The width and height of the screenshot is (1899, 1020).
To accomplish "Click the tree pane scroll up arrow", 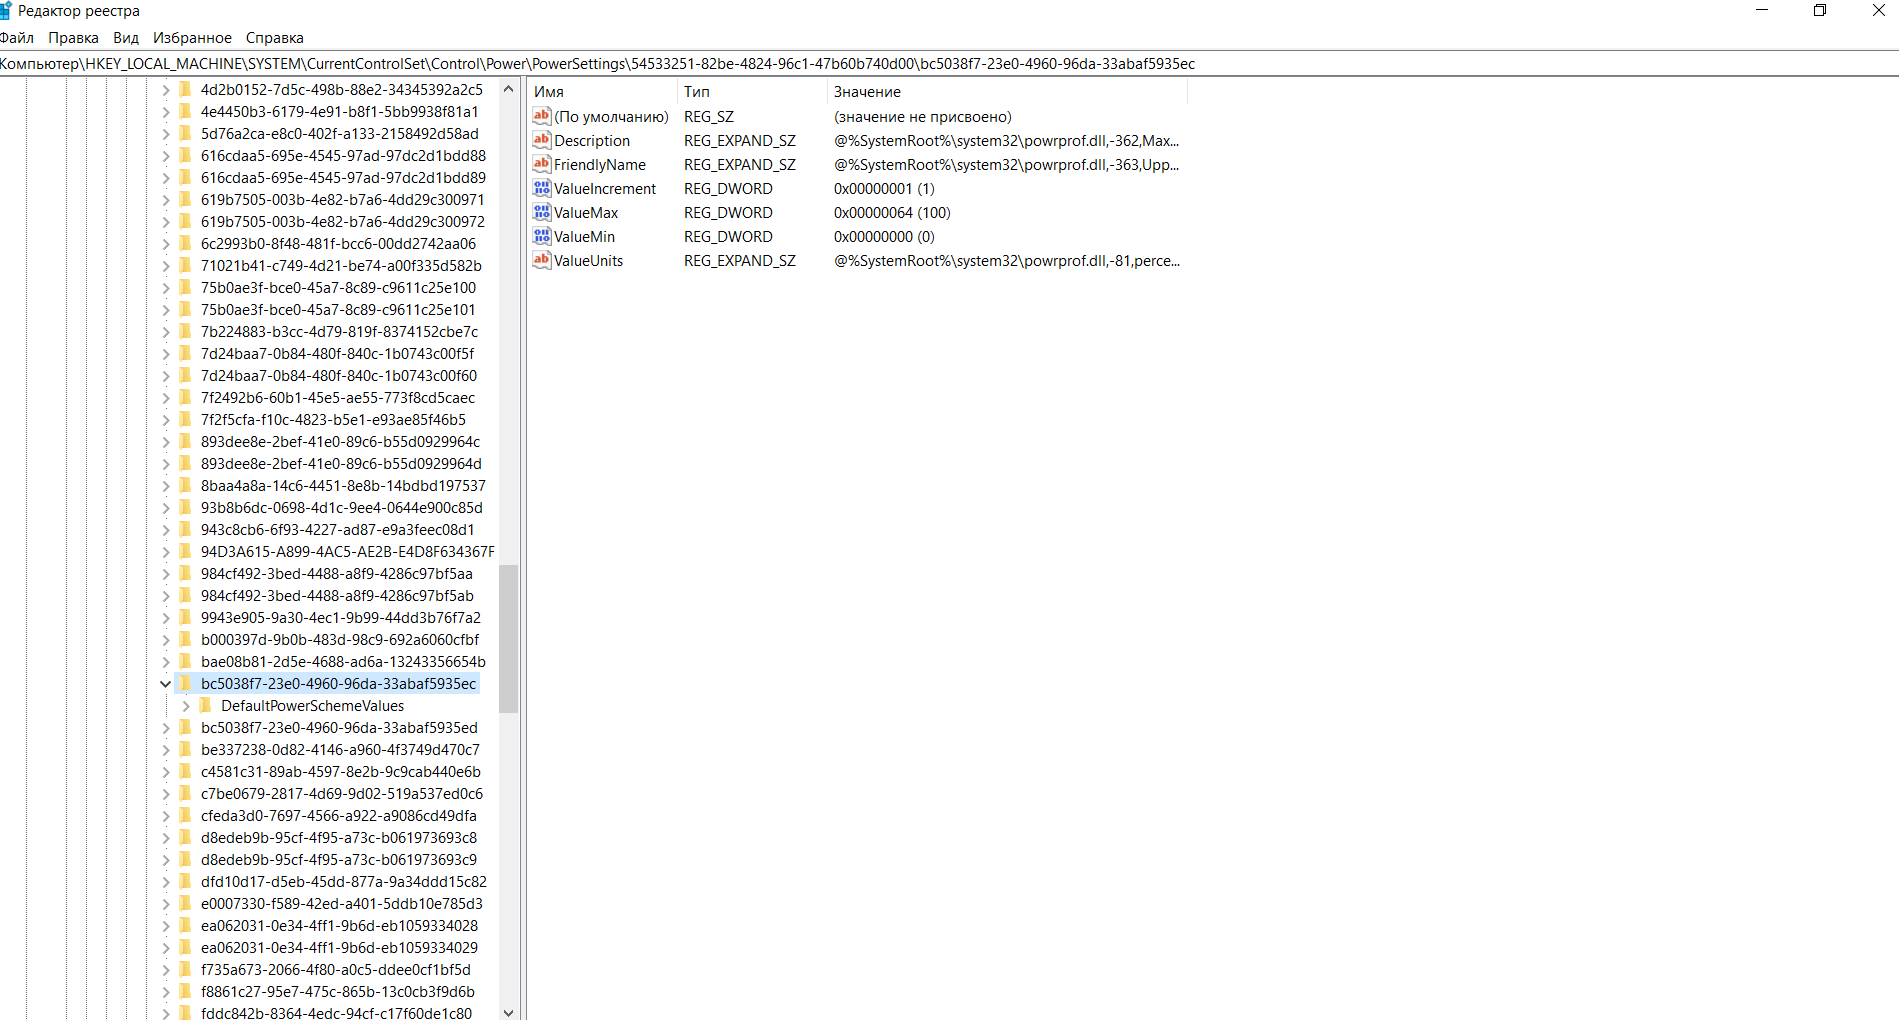I will 508,89.
